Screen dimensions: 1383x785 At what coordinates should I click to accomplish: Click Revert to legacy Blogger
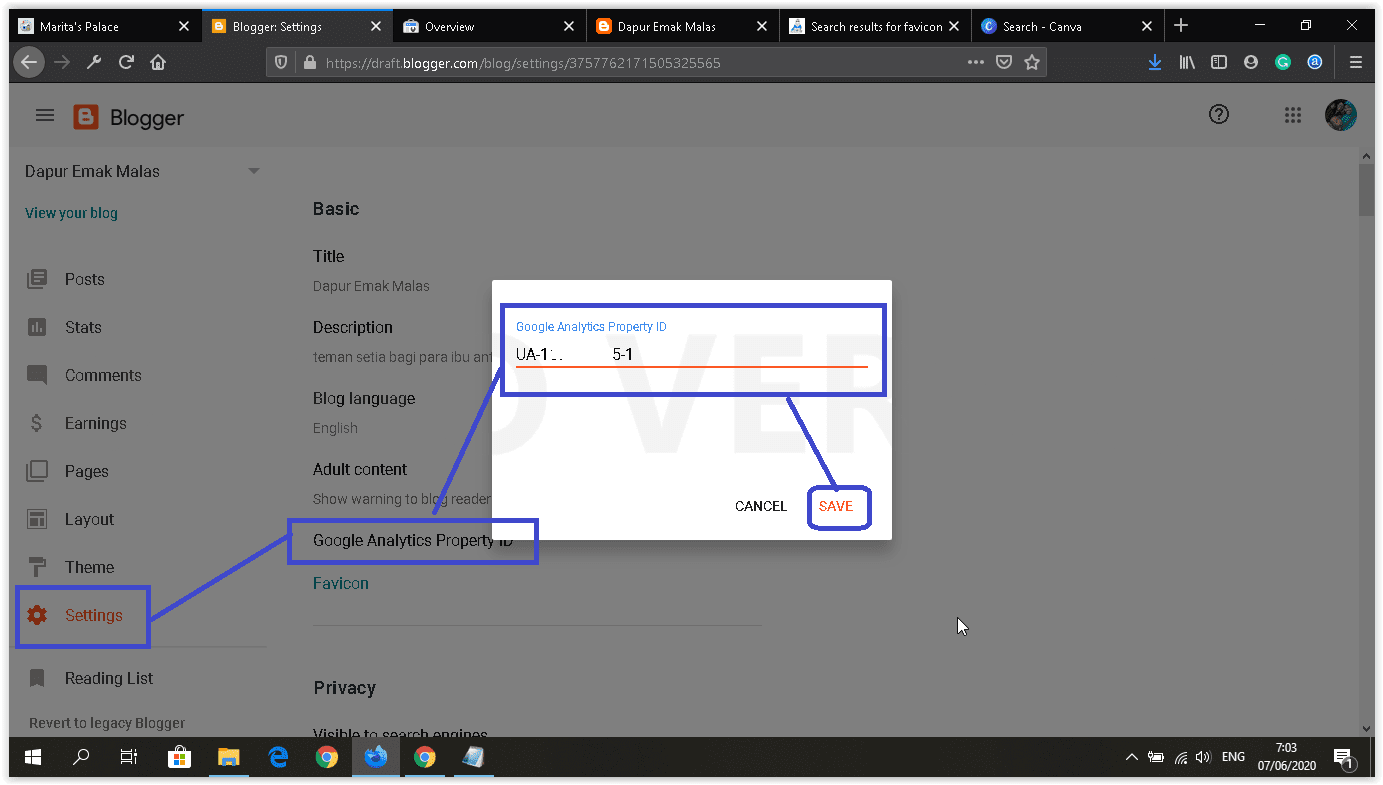click(x=107, y=723)
